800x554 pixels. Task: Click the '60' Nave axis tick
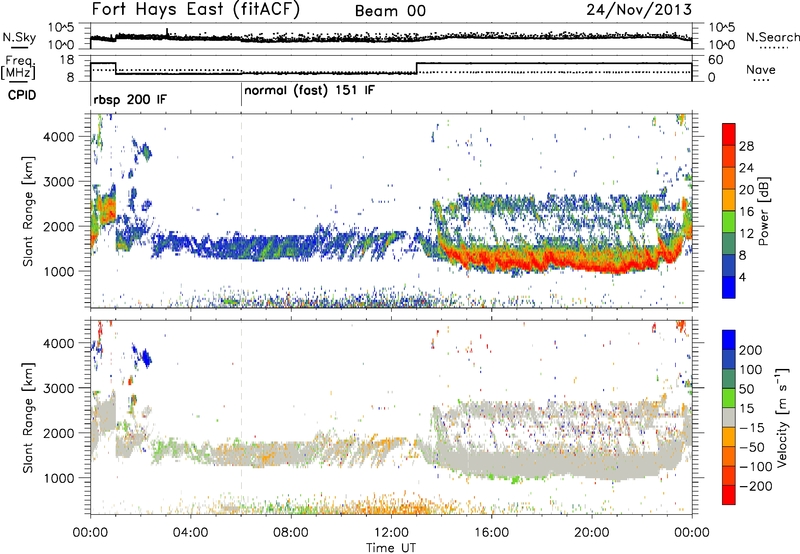715,60
